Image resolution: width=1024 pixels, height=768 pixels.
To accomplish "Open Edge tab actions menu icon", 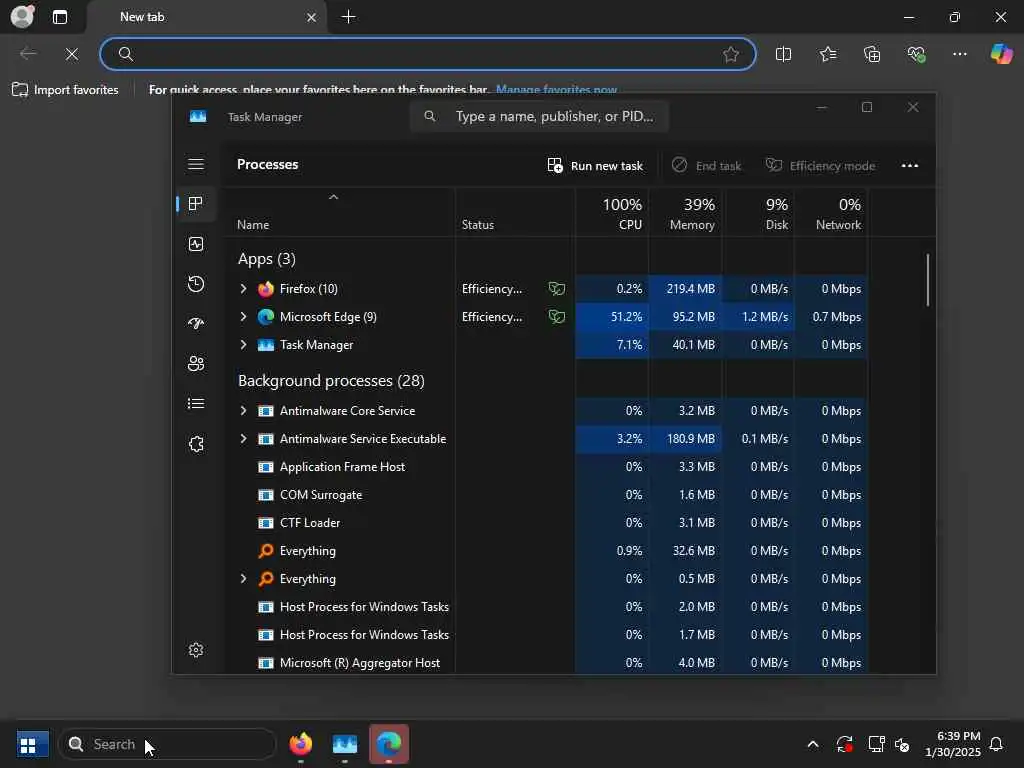I will 59,17.
